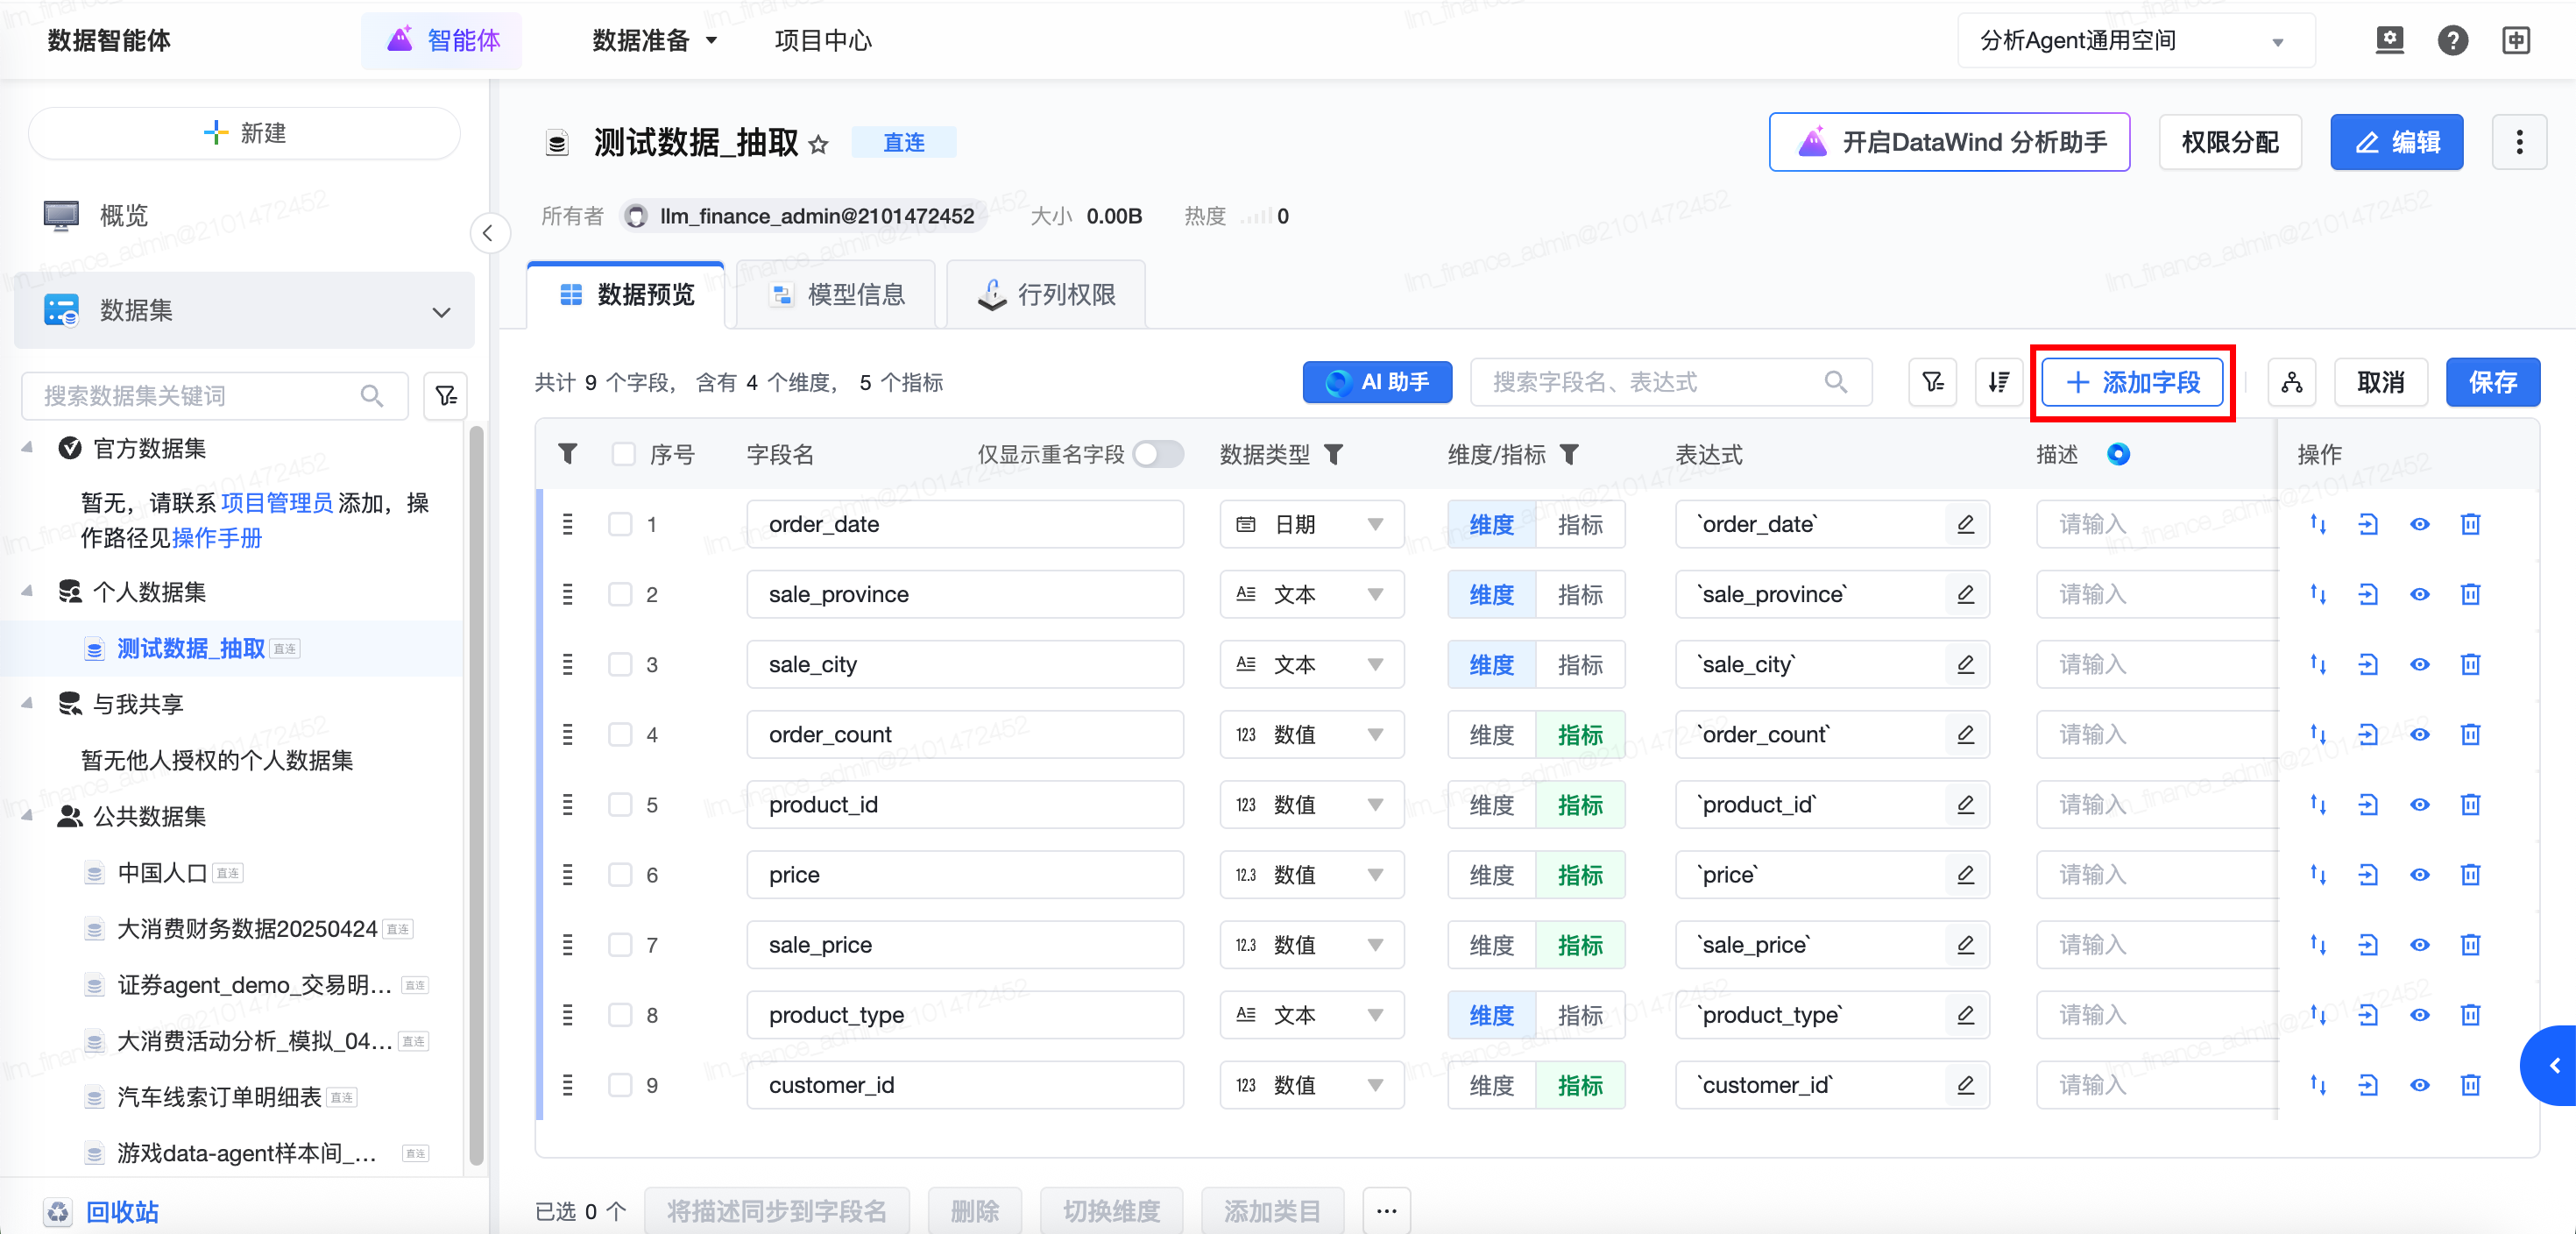Click the copy-into icon for sale_city row
The width and height of the screenshot is (2576, 1234).
2367,664
